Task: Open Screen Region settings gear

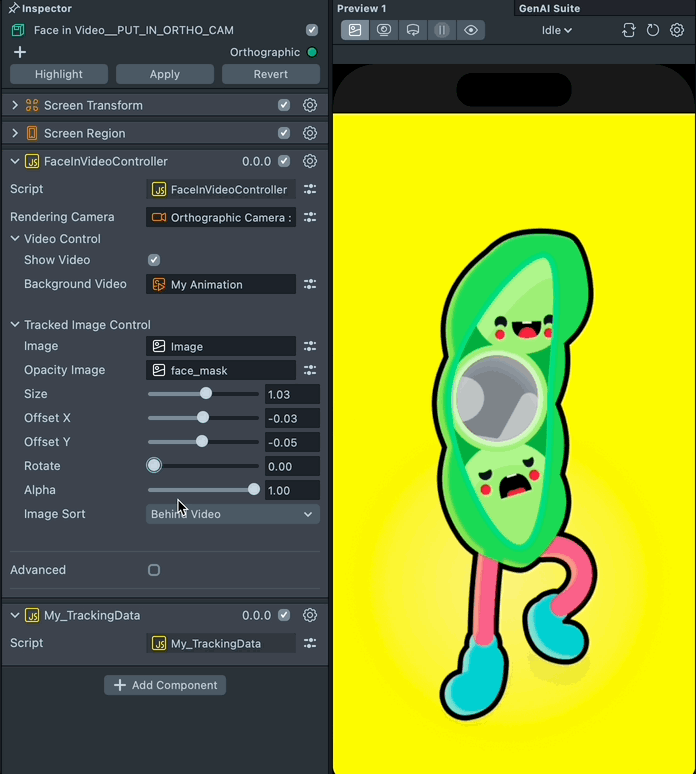Action: coord(309,133)
